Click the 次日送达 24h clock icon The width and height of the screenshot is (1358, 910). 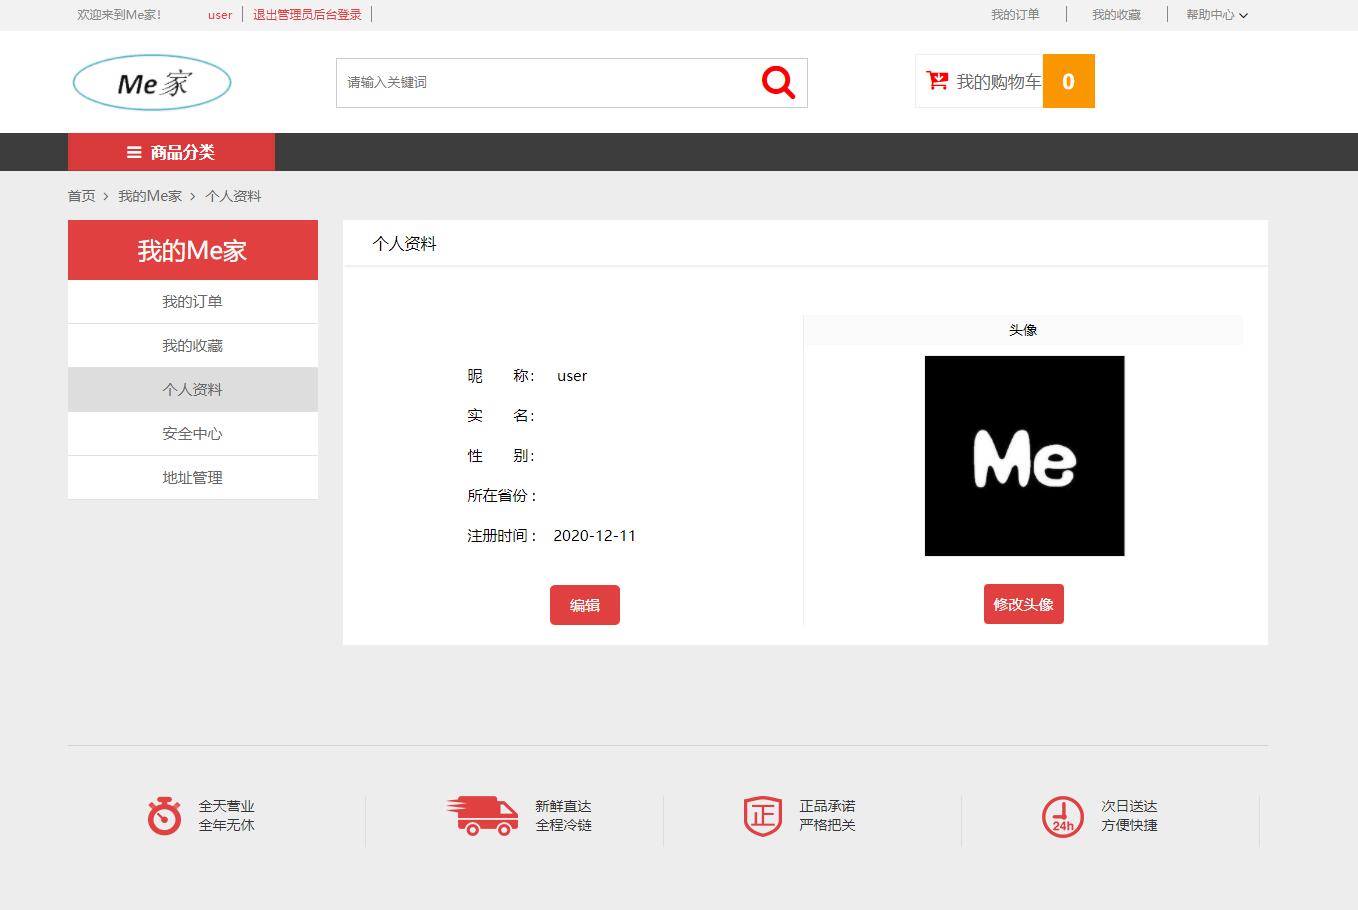(x=1062, y=816)
